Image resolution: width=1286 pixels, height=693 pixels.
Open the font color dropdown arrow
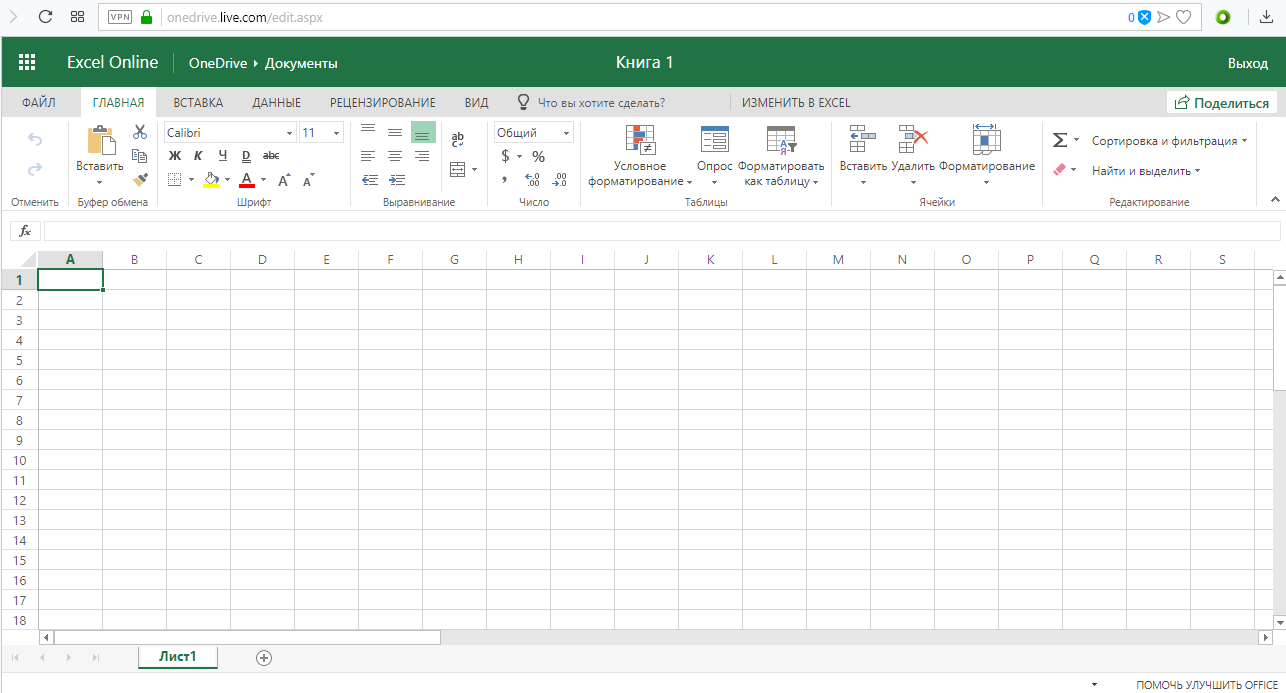(263, 180)
